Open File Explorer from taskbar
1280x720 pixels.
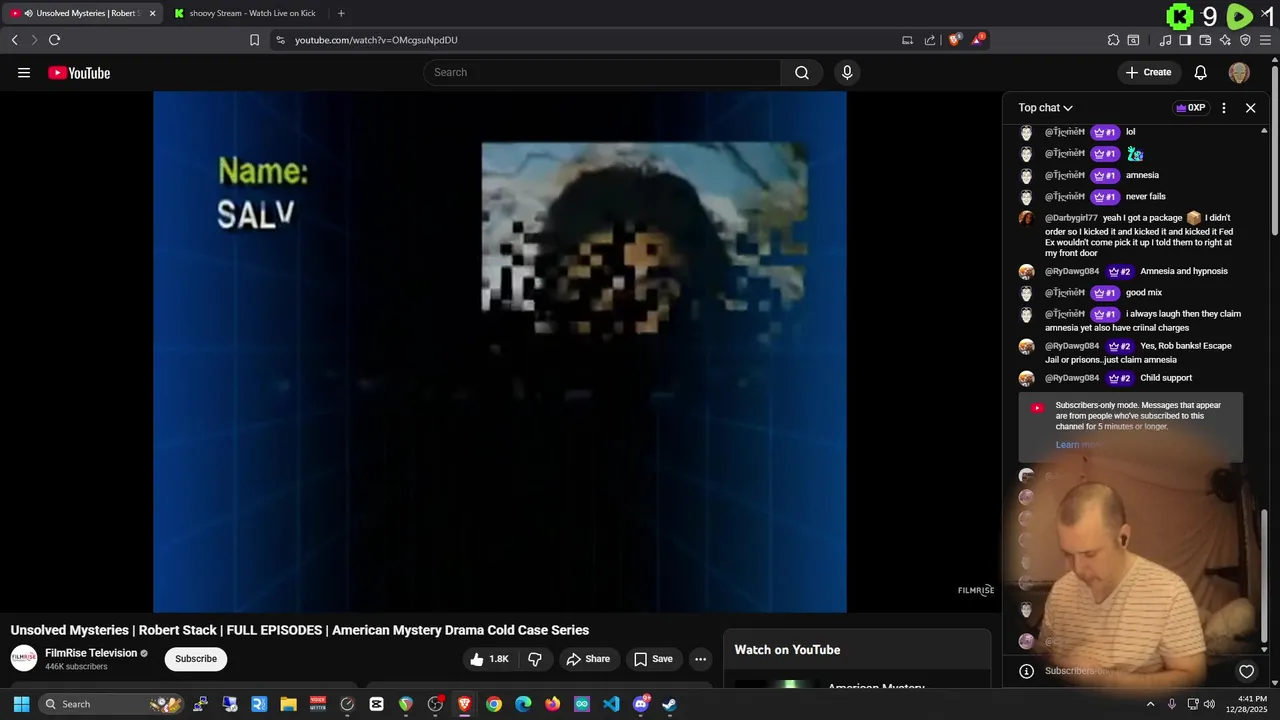288,704
